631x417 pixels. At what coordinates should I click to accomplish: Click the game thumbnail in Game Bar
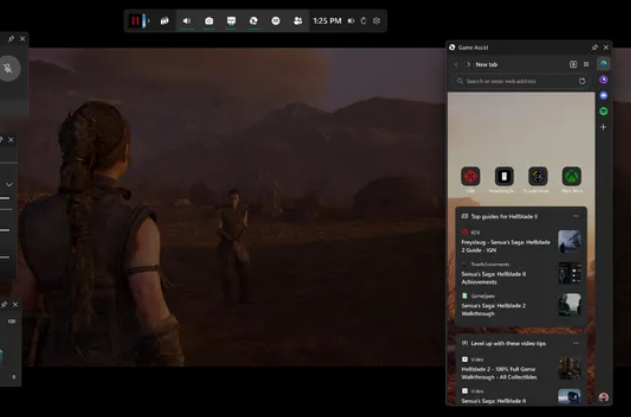[137, 21]
